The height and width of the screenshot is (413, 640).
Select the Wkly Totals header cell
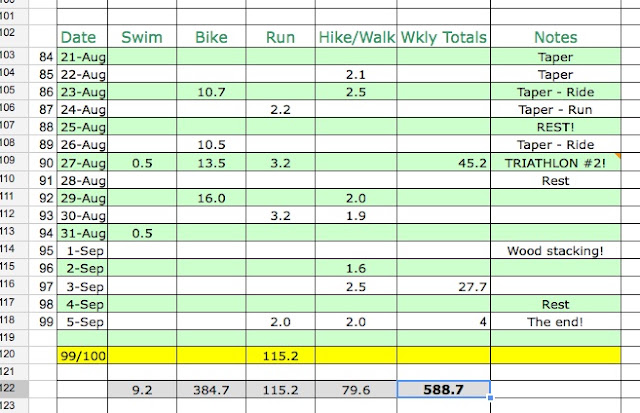(444, 37)
